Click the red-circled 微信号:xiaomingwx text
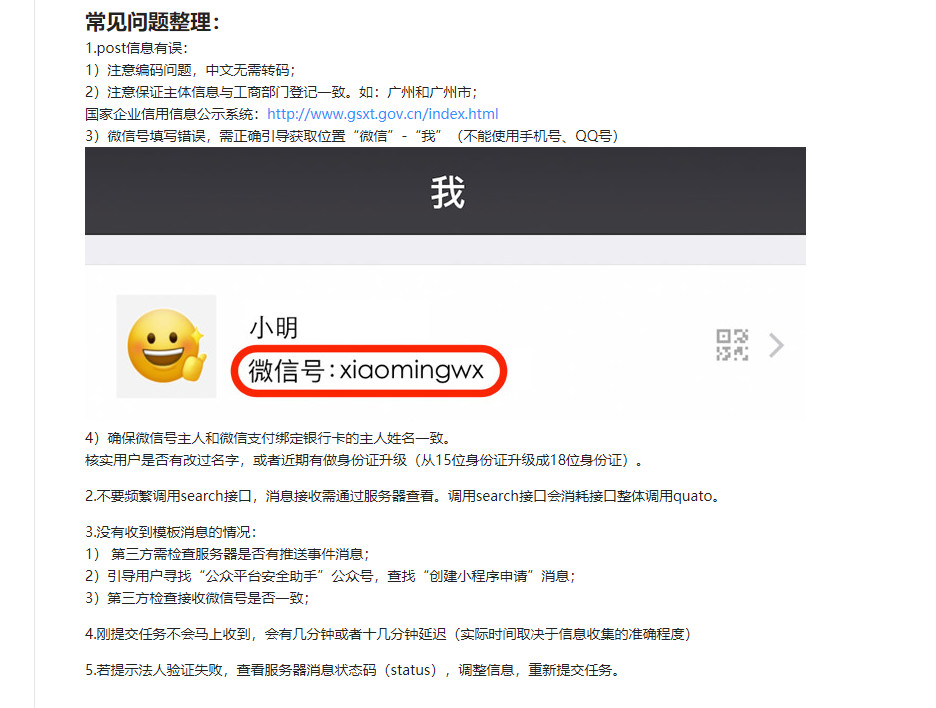Screen dimensions: 936x708 click(x=366, y=371)
